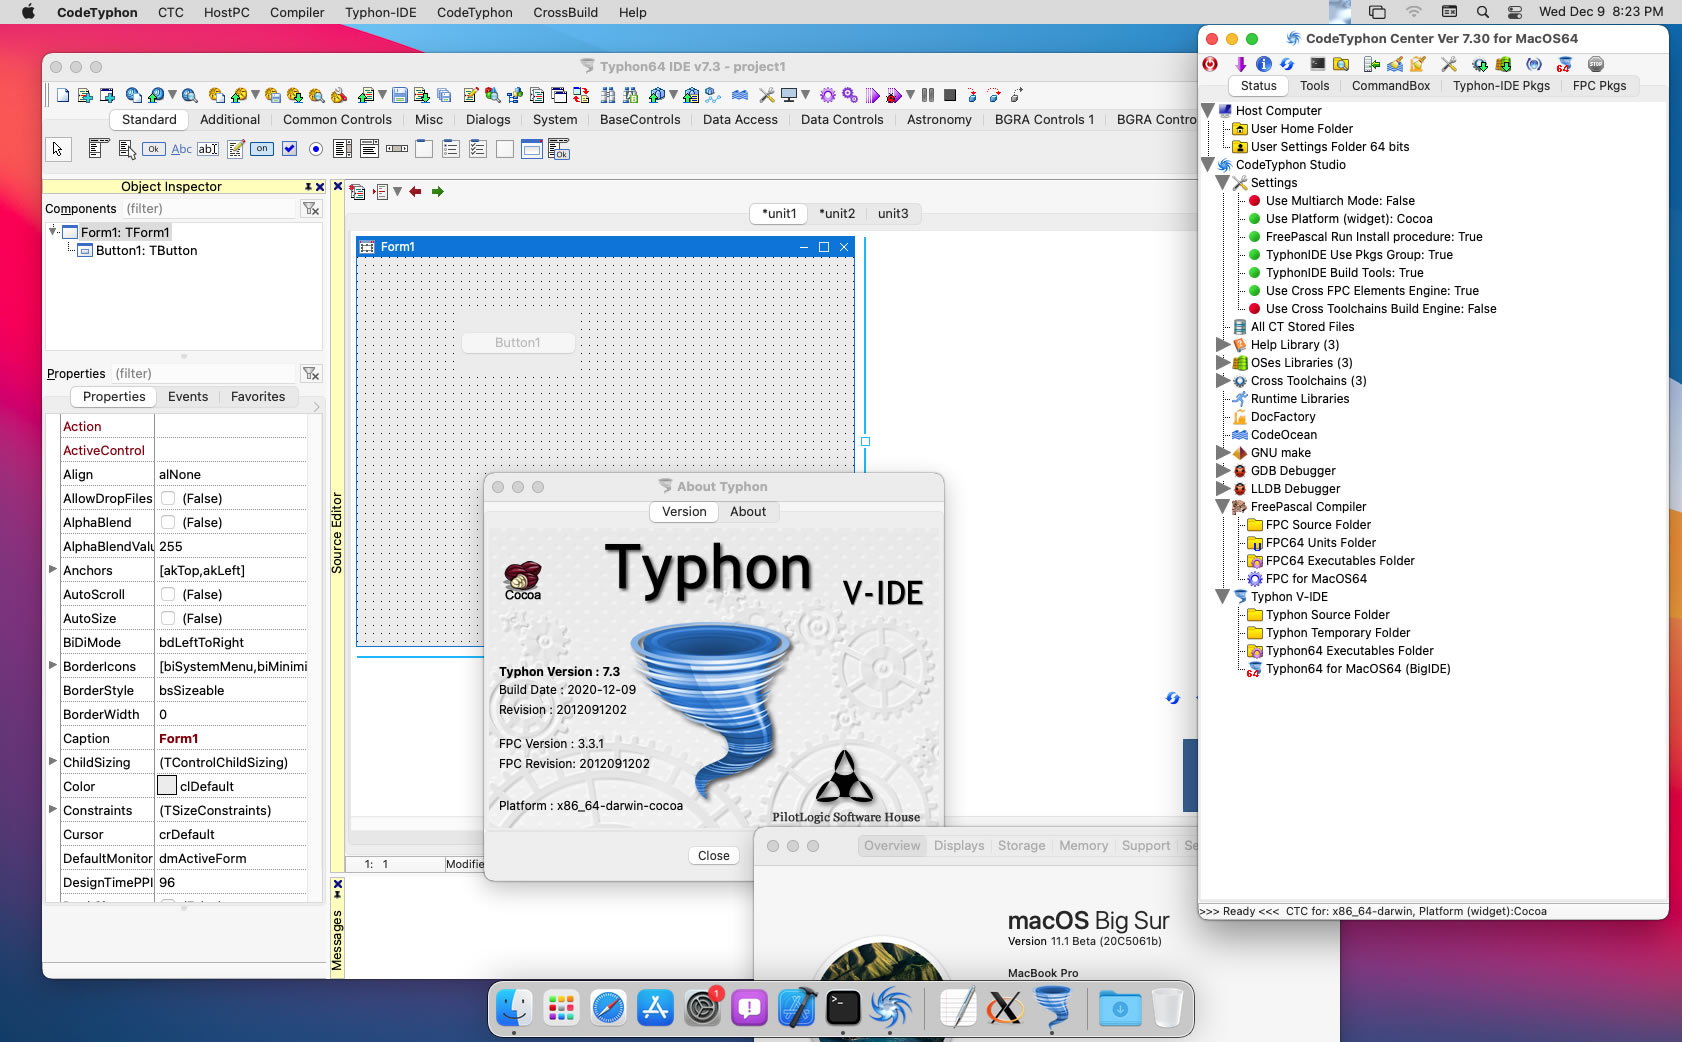
Task: Click the Pause icon in IDE toolbar
Action: coord(928,95)
